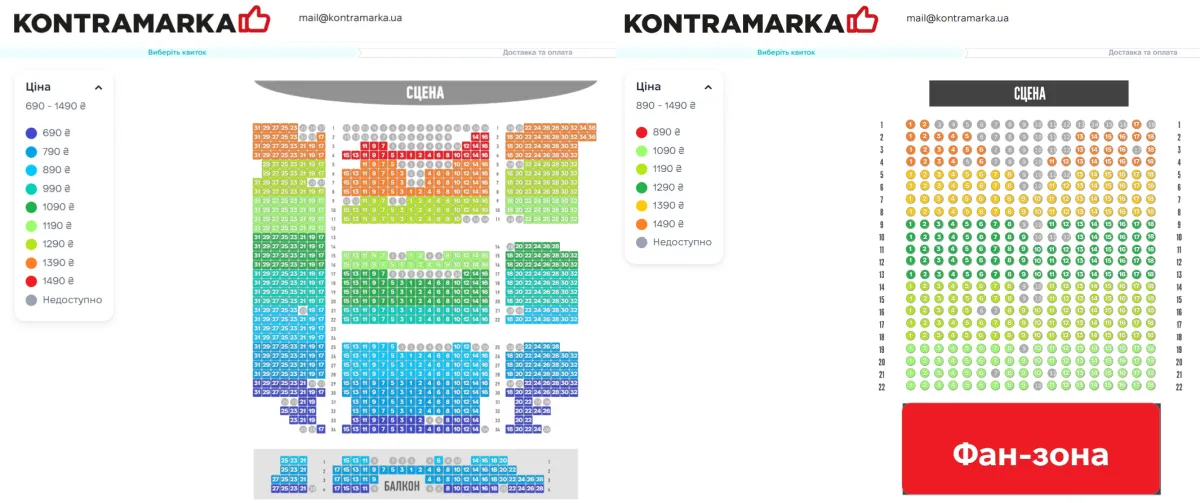
Task: Select the 790 ₴ price dot
Action: (x=31, y=152)
